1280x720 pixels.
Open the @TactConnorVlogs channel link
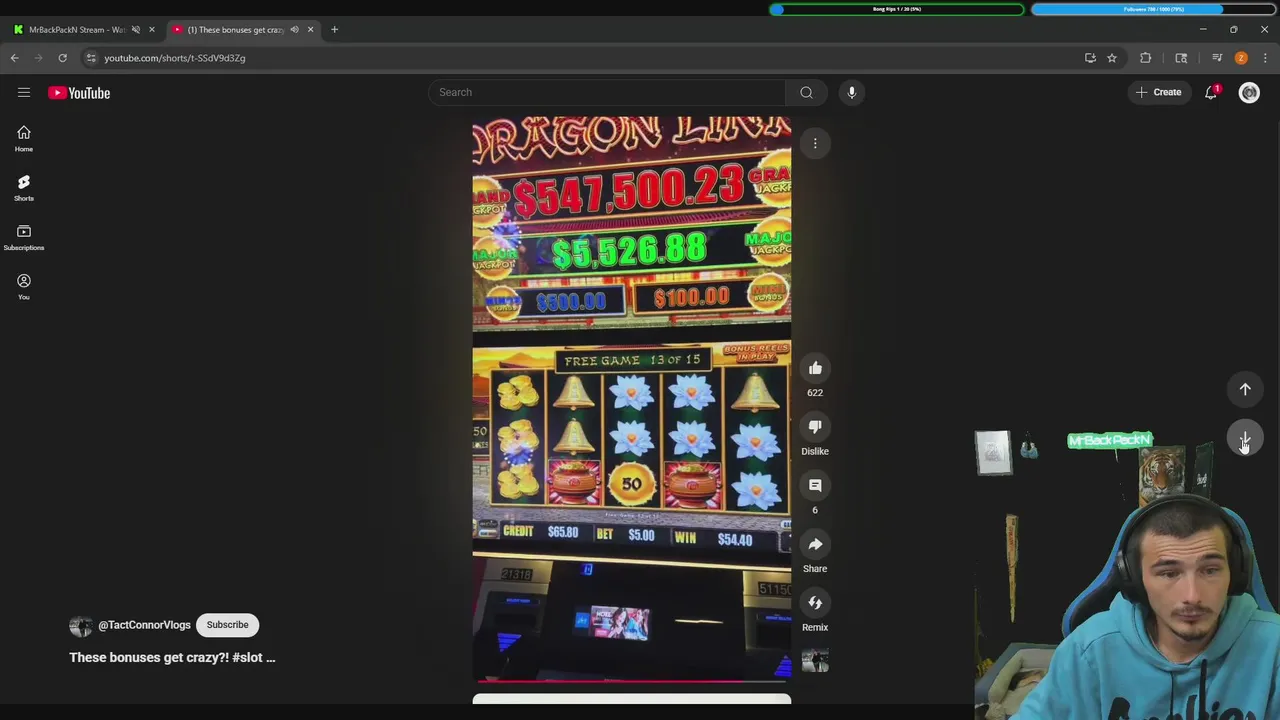click(144, 625)
